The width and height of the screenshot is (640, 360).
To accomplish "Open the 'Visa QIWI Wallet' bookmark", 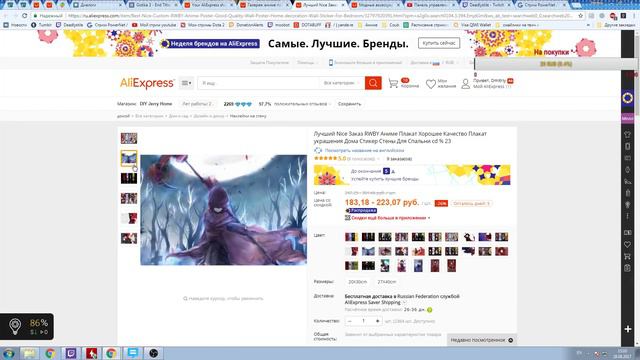I will click(473, 25).
